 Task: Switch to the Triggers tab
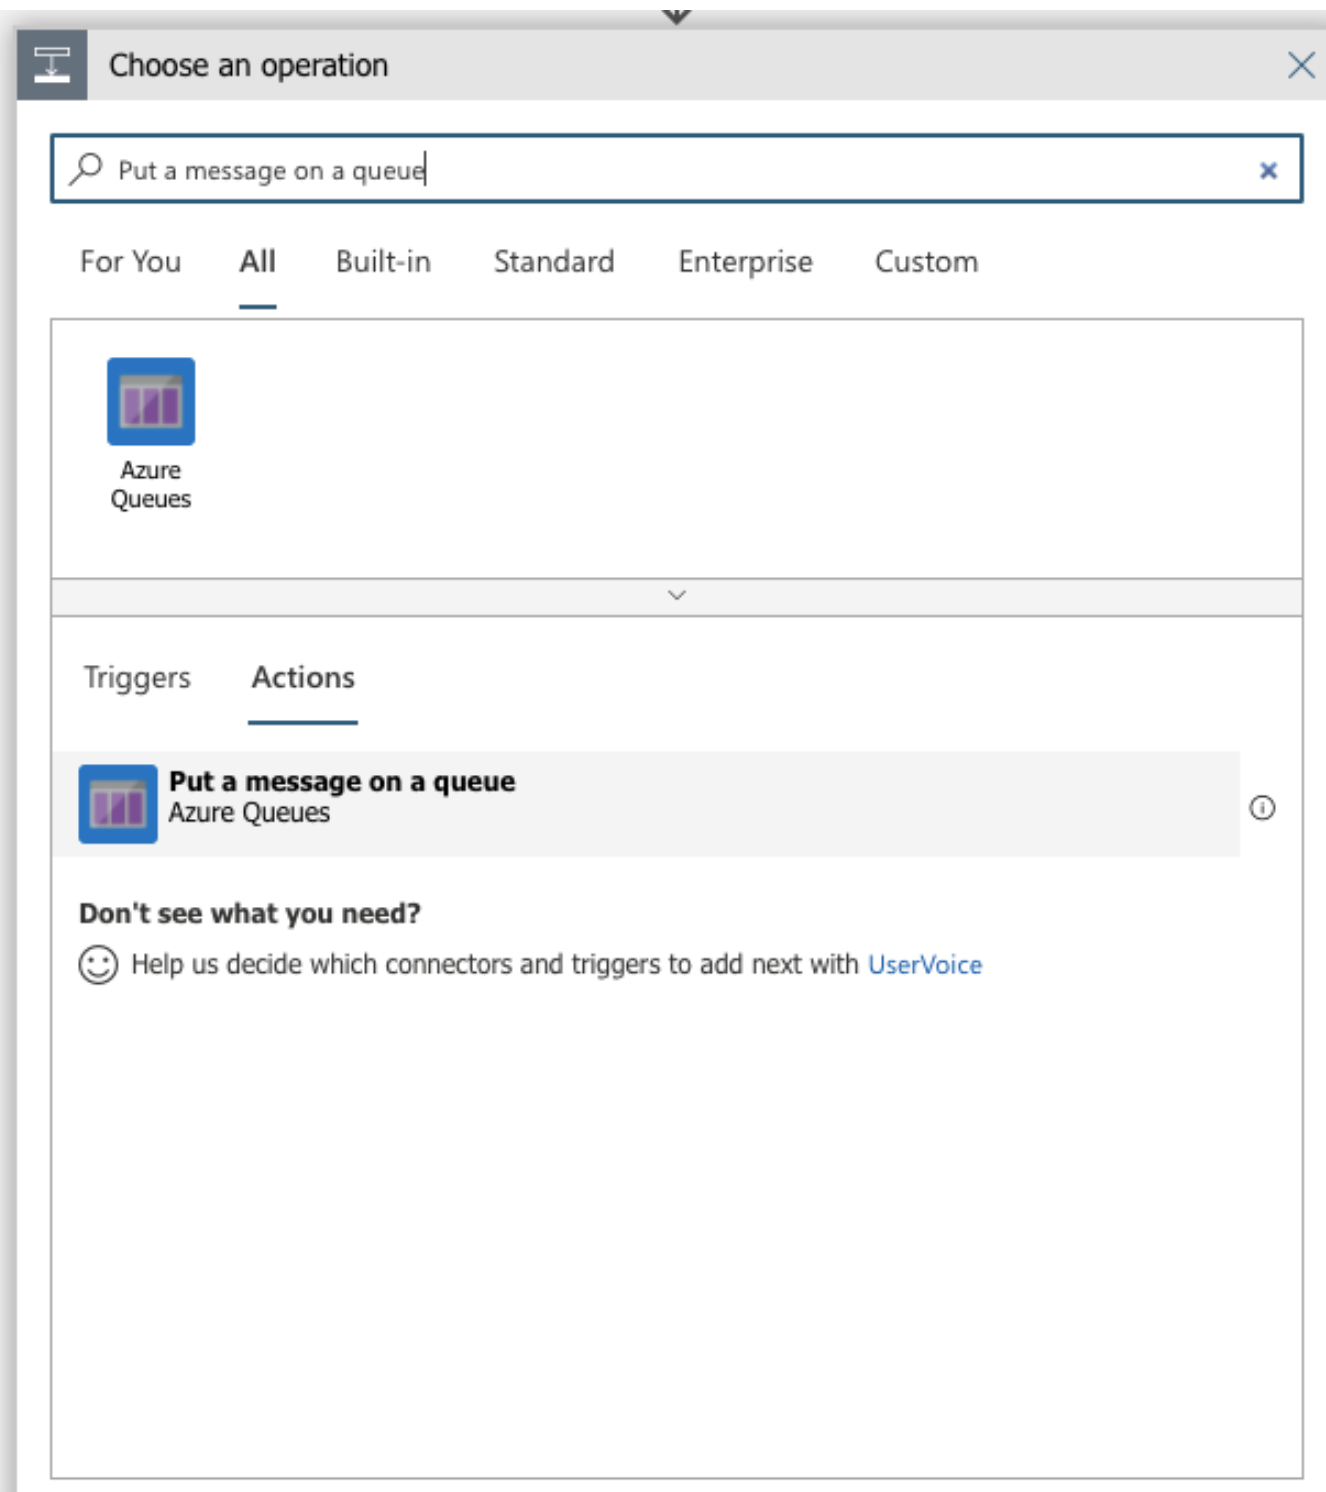click(137, 678)
